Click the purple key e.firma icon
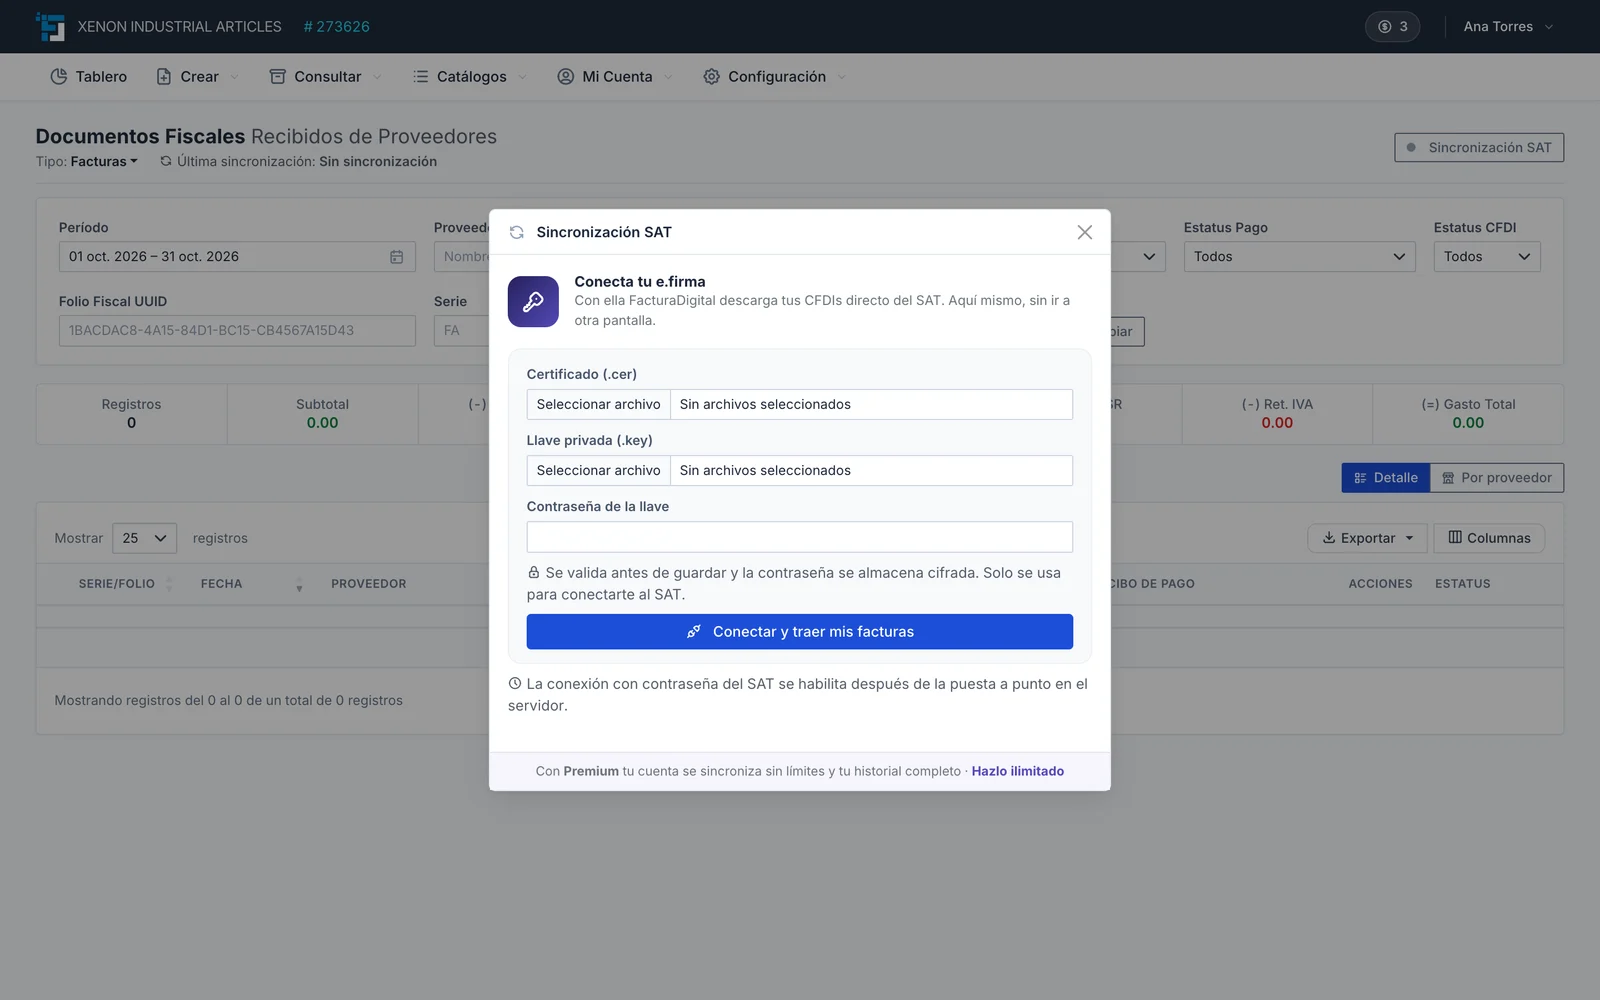 point(533,302)
